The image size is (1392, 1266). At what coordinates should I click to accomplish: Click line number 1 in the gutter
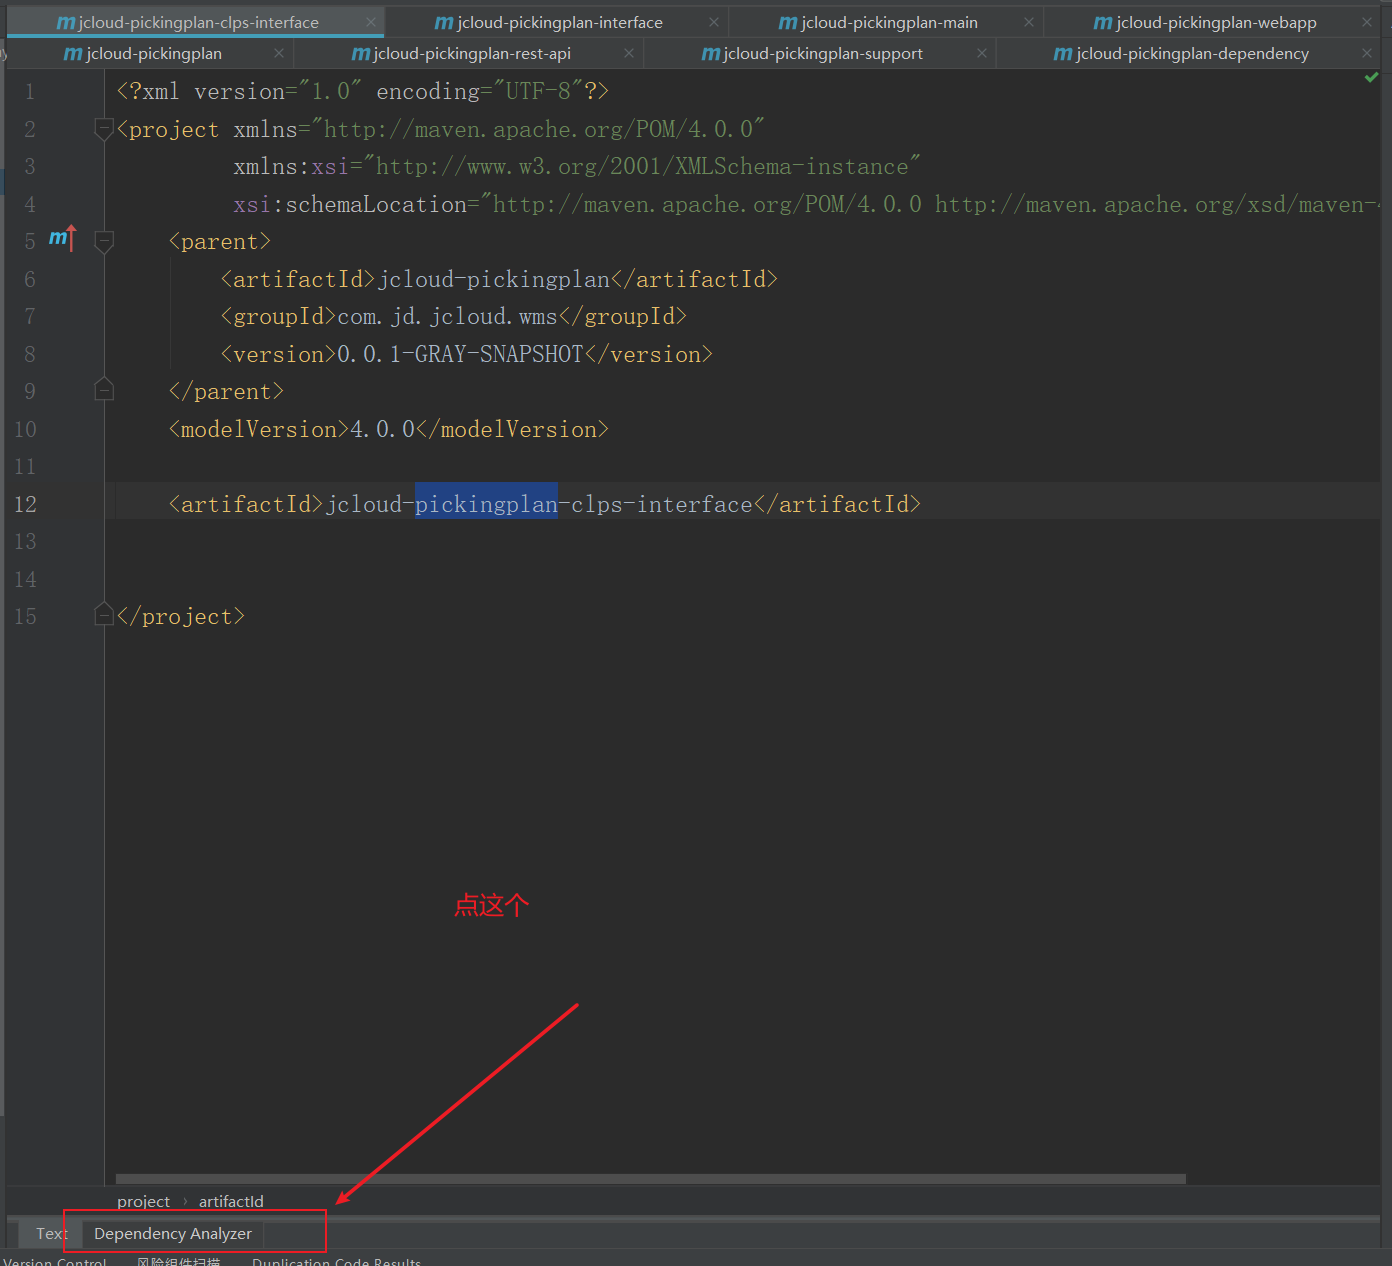pyautogui.click(x=29, y=92)
